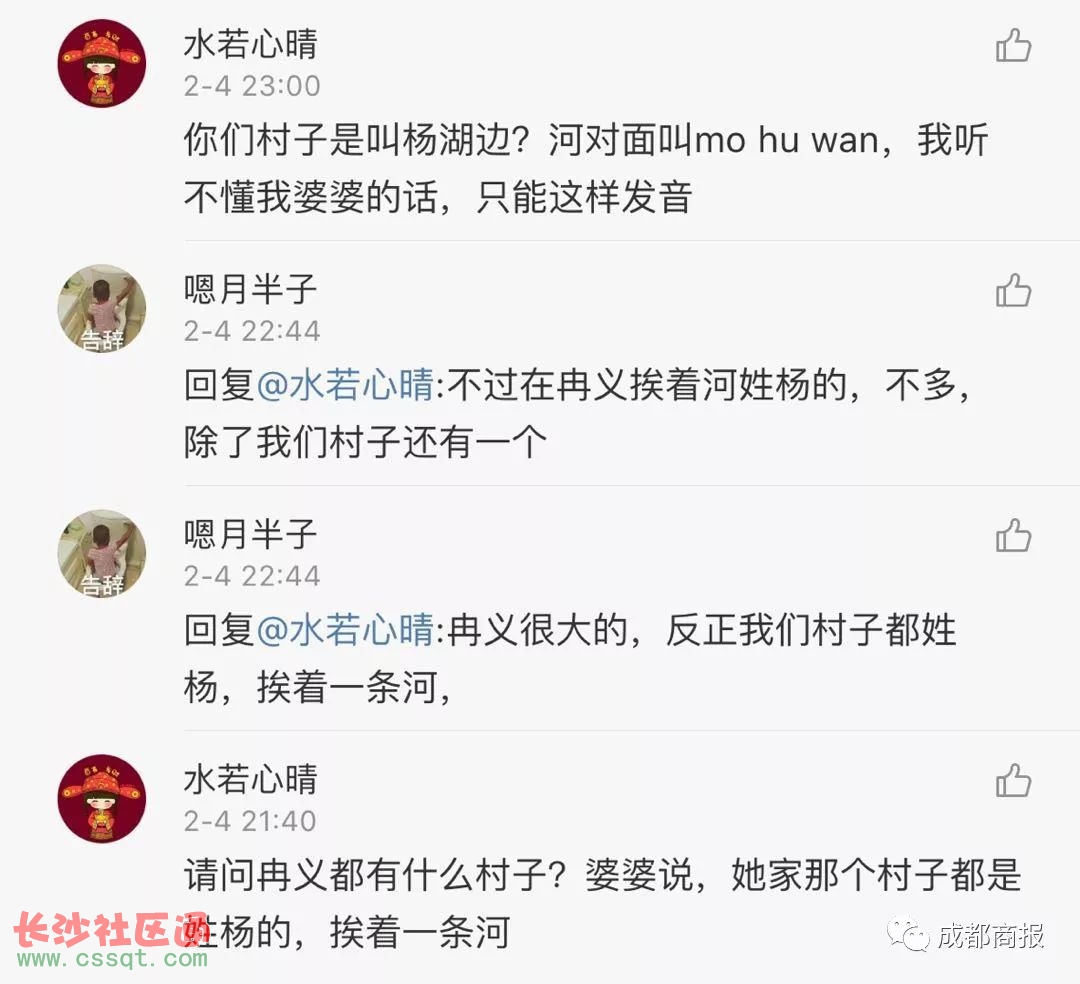Open the @水若心晴 mention in the 不过在冉义 reply
The height and width of the screenshot is (984, 1080).
pos(344,385)
